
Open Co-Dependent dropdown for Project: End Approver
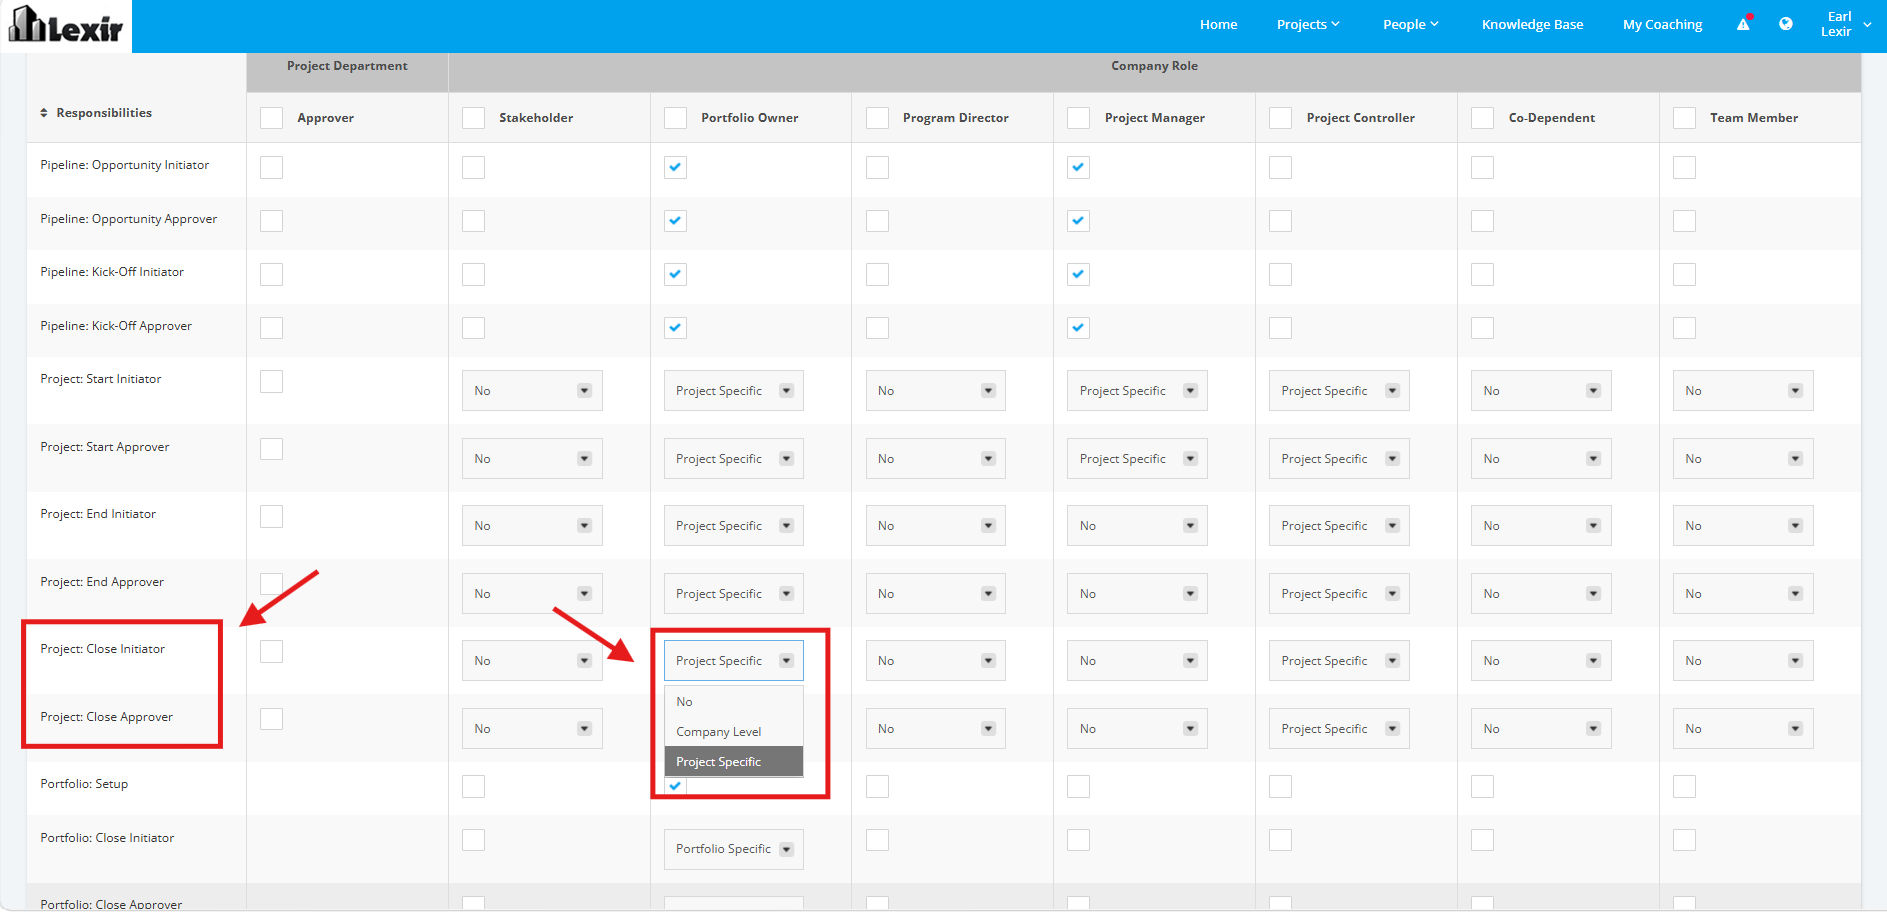pyautogui.click(x=1541, y=594)
